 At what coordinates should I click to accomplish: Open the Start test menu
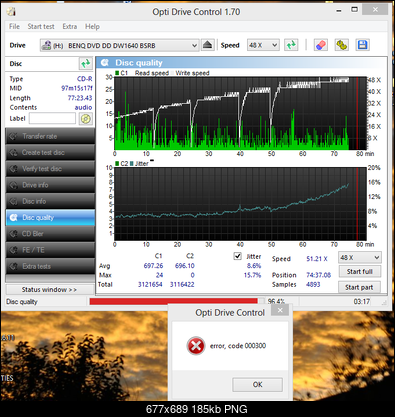(41, 26)
